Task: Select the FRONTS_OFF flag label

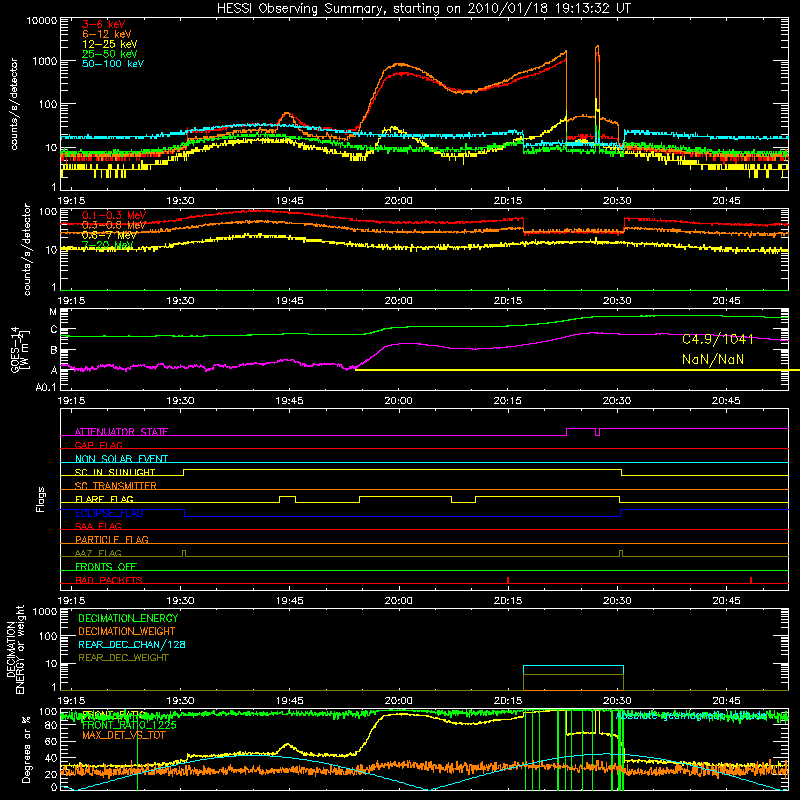Action: click(x=106, y=566)
